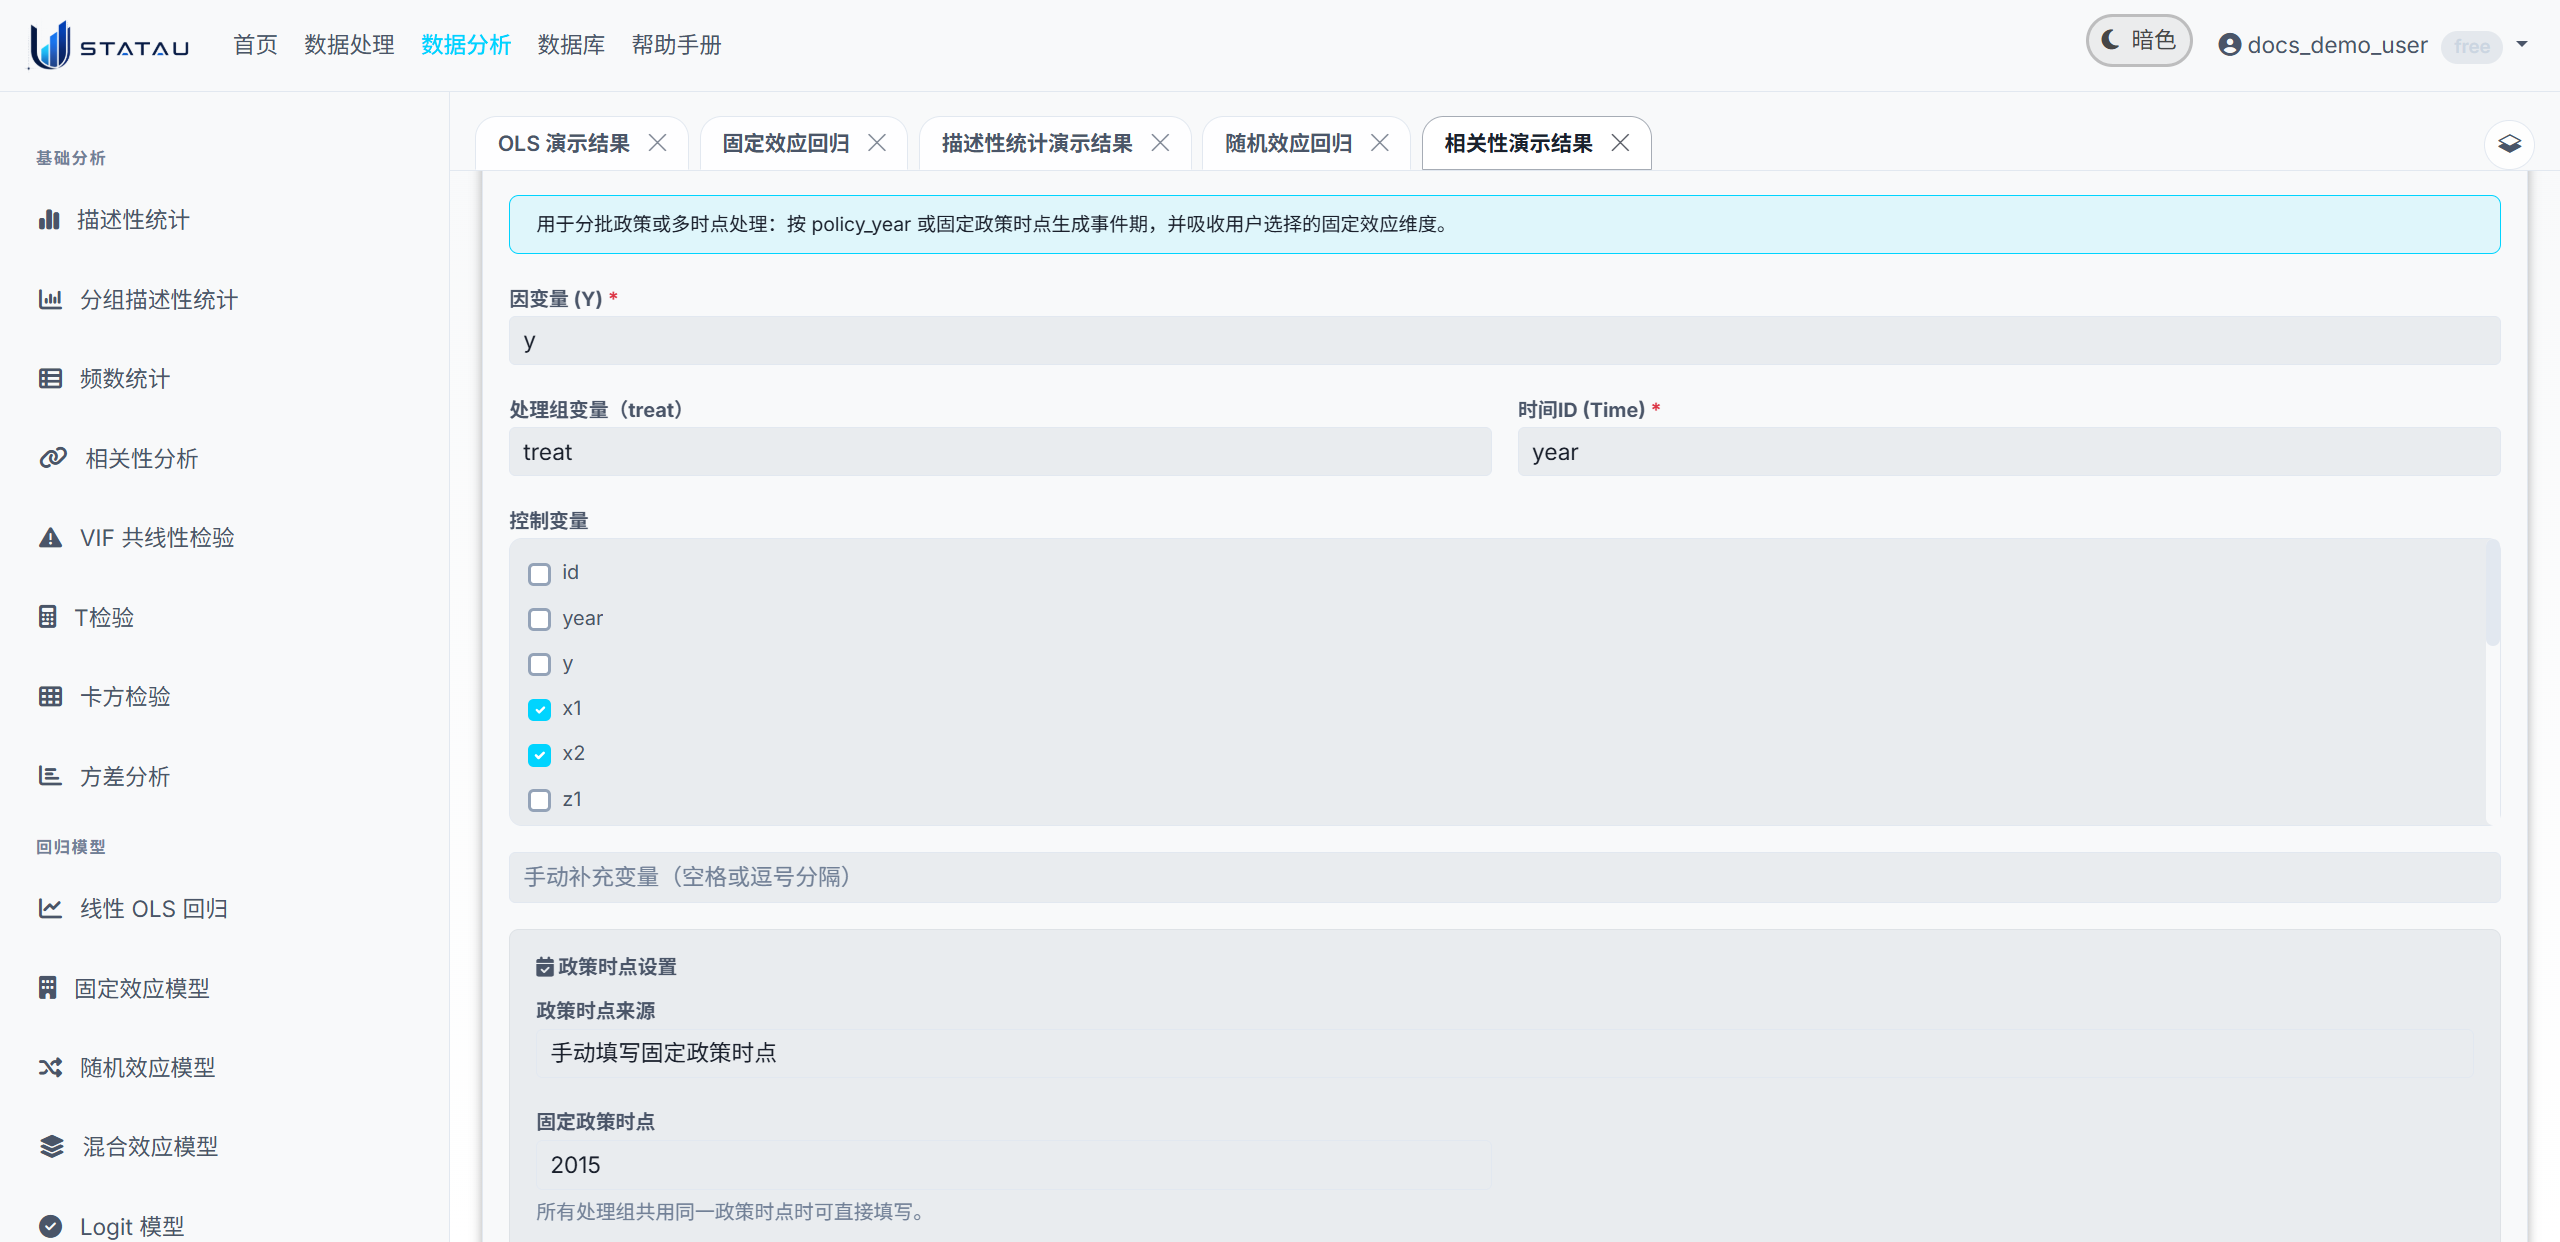Click the 分组描述性统计 chart icon

[x=50, y=299]
